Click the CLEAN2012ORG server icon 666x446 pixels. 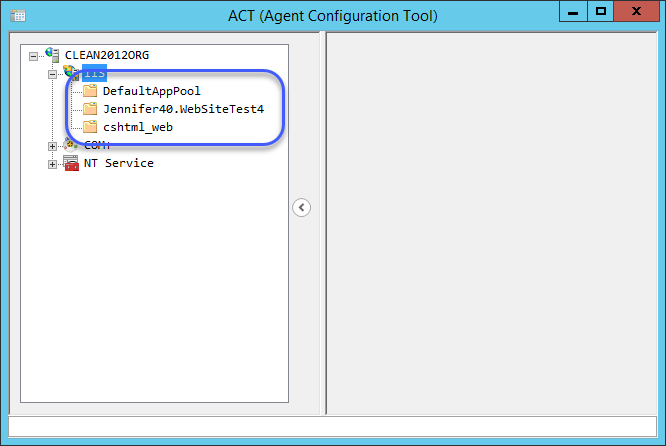[52, 55]
